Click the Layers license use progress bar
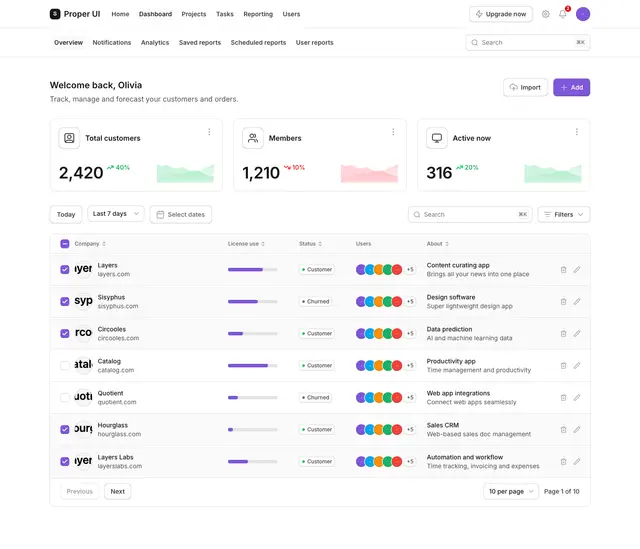This screenshot has height=549, width=640. pyautogui.click(x=253, y=269)
